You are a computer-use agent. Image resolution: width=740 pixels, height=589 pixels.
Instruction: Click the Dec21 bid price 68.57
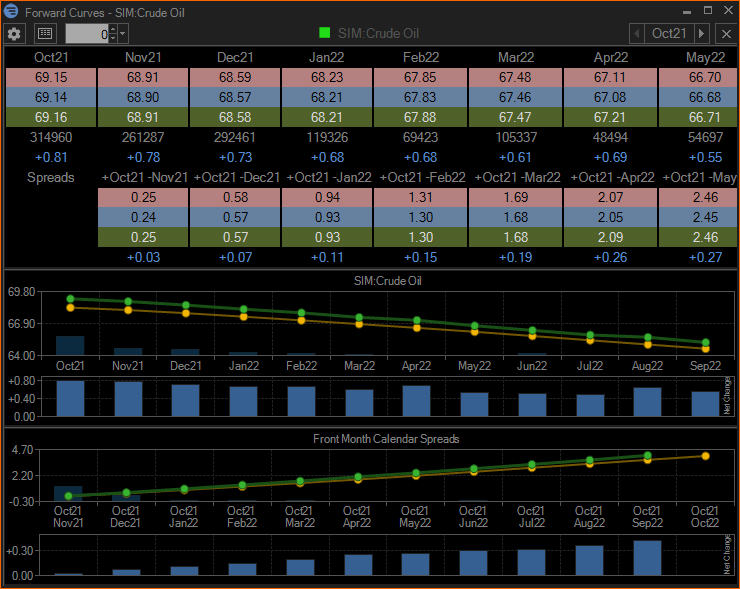tap(234, 97)
